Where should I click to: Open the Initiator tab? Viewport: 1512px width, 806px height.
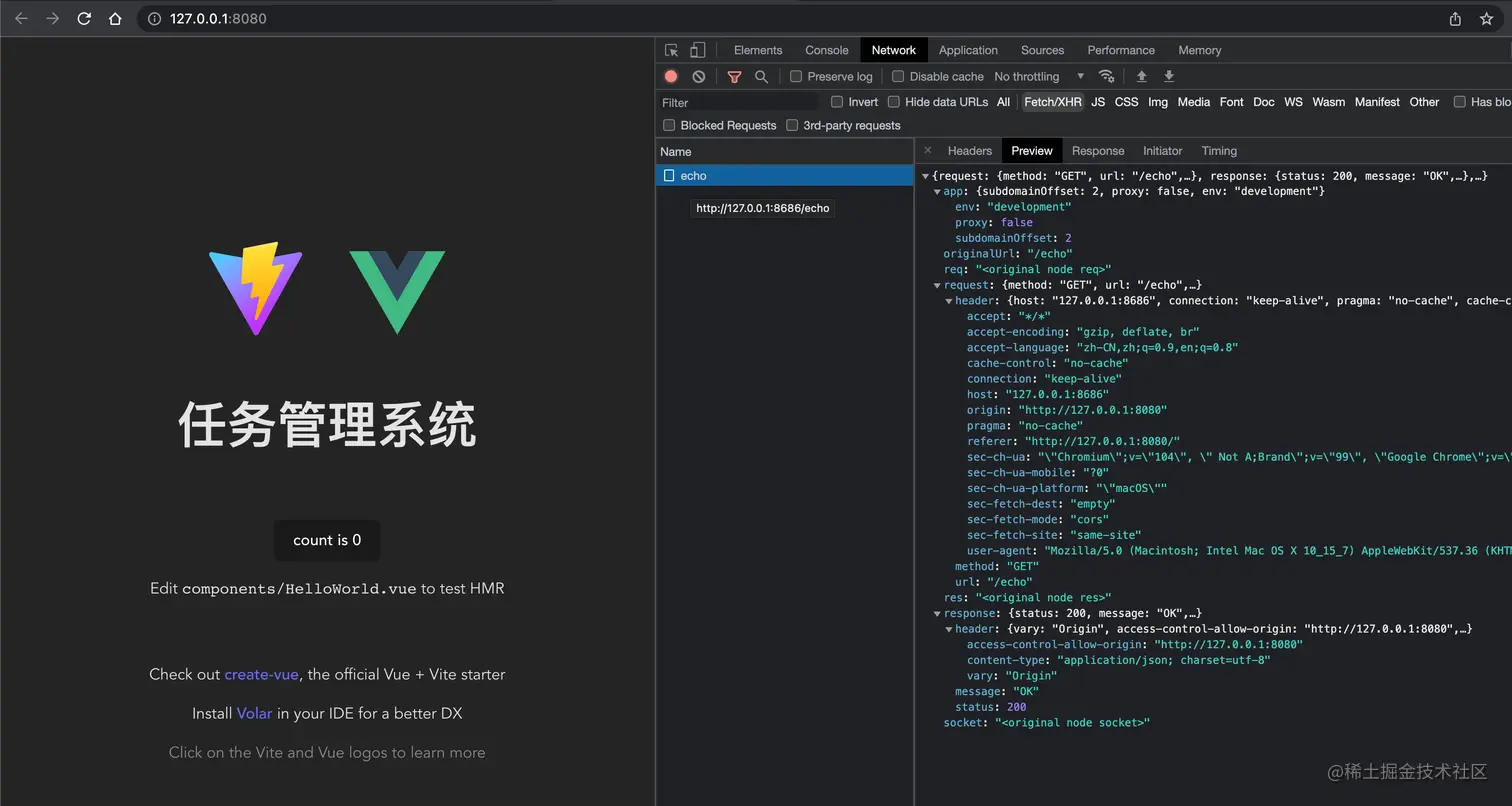click(1162, 151)
